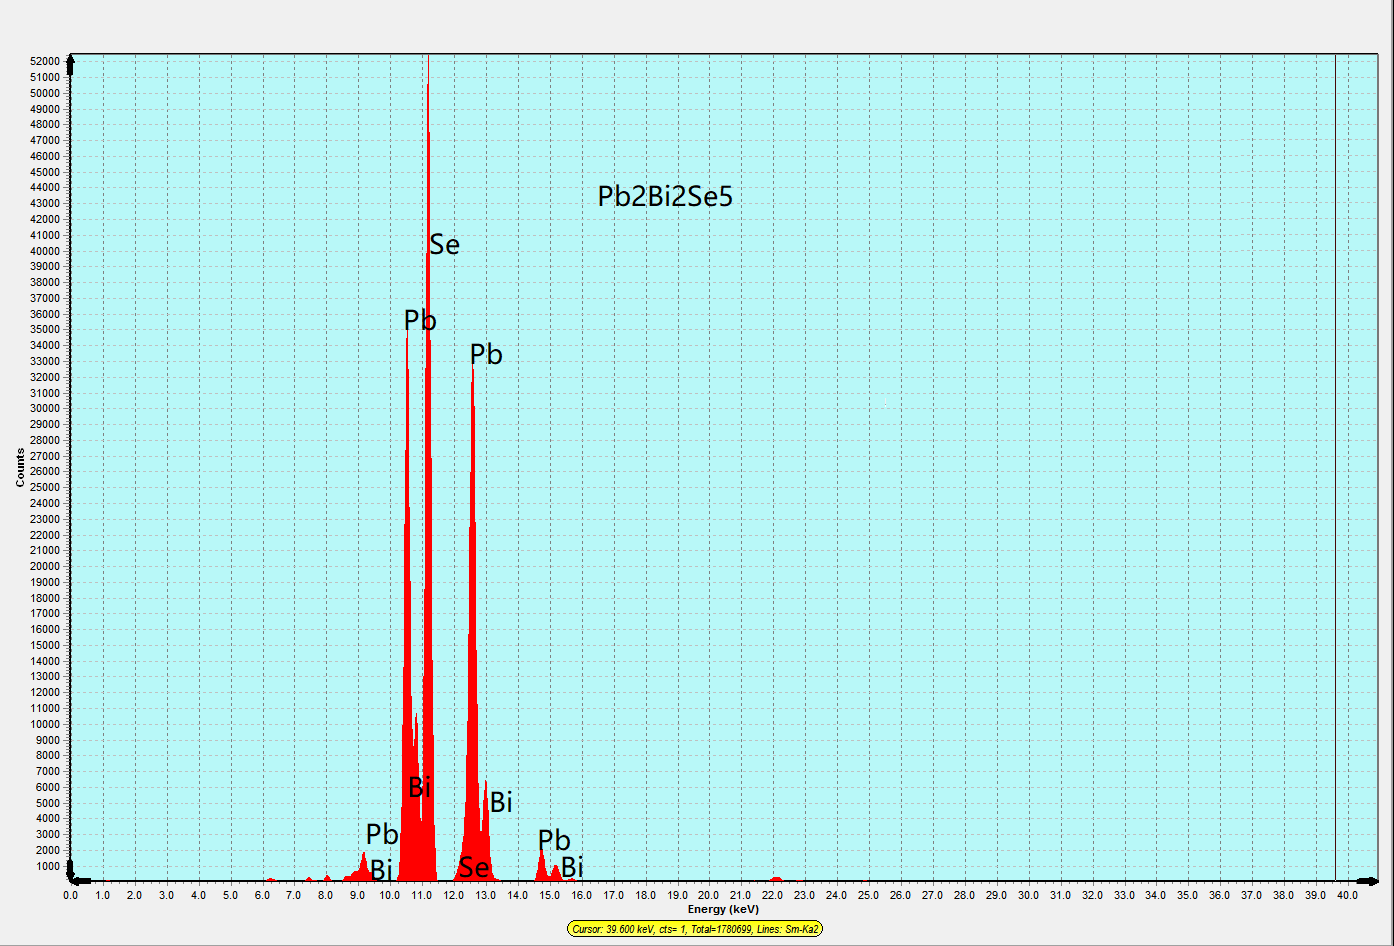
Task: Click the up arrow atop the Counts axis
Action: coord(70,62)
